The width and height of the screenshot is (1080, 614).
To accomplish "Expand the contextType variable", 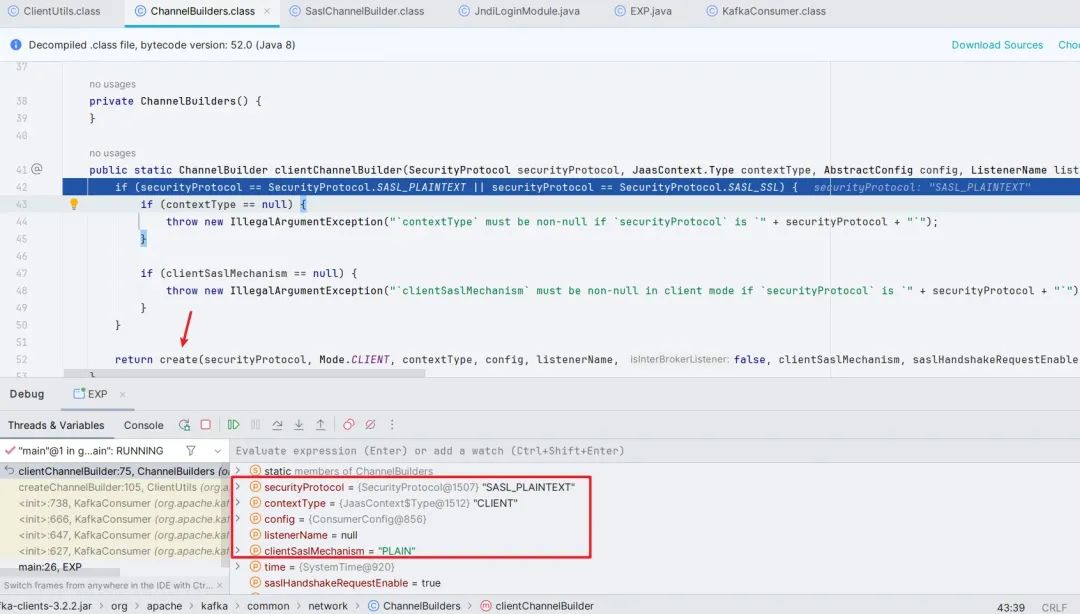I will 238,502.
